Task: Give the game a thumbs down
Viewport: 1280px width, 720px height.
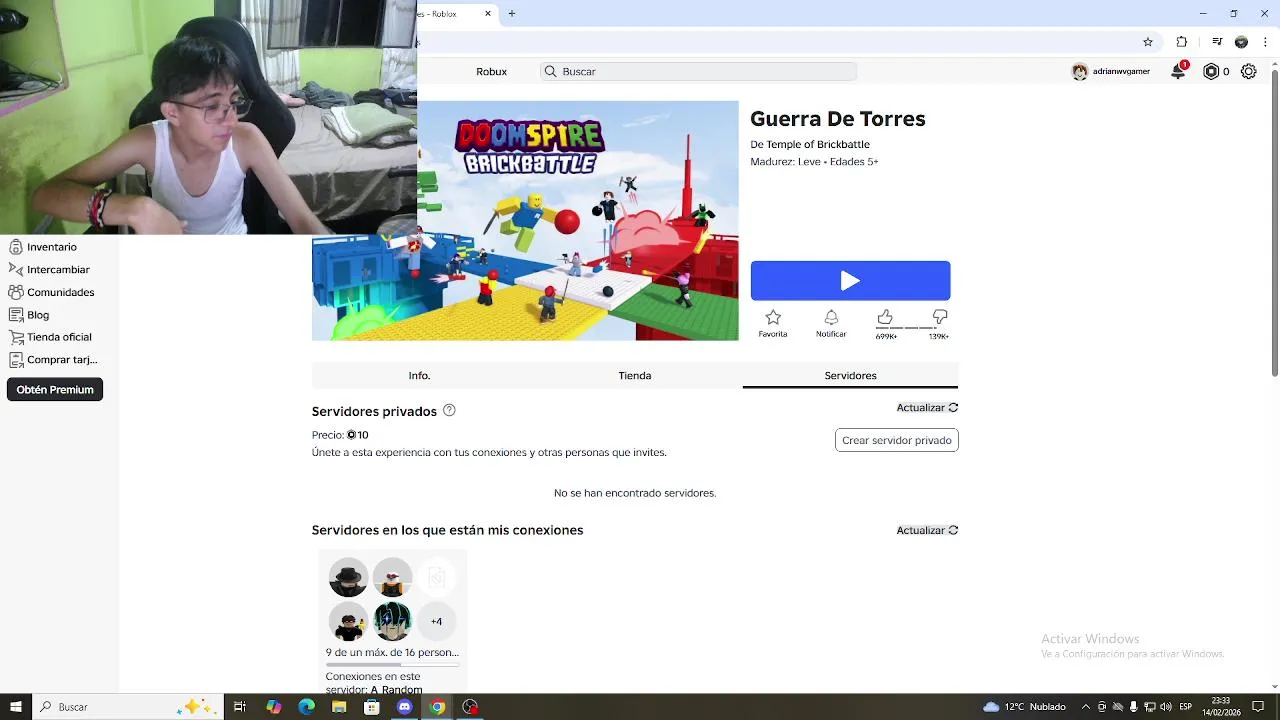Action: [x=939, y=318]
